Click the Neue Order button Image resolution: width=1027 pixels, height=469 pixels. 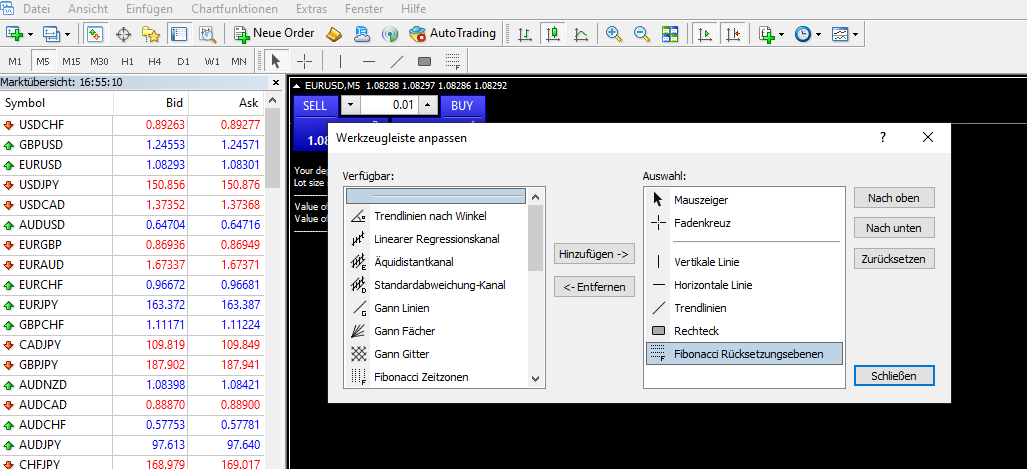[274, 33]
